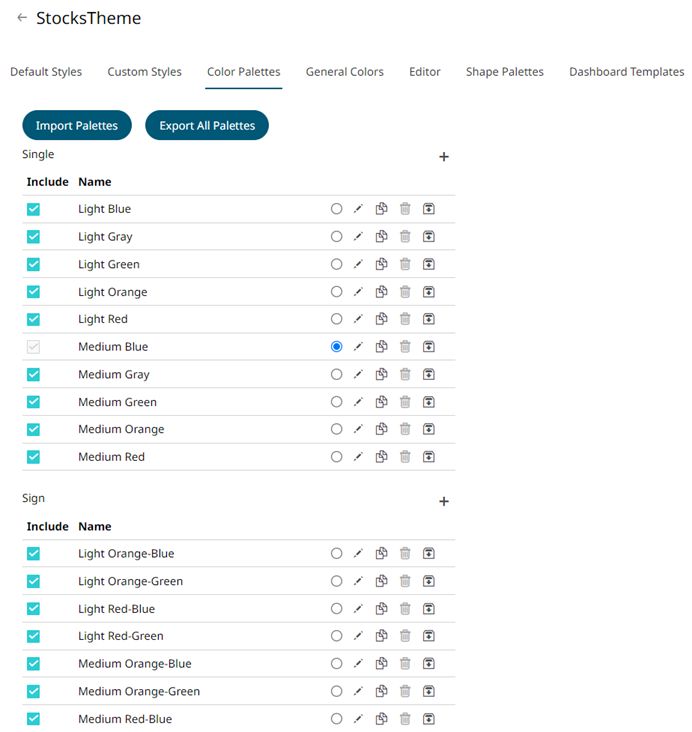Click the Import Palettes button
This screenshot has width=692, height=732.
coord(77,126)
